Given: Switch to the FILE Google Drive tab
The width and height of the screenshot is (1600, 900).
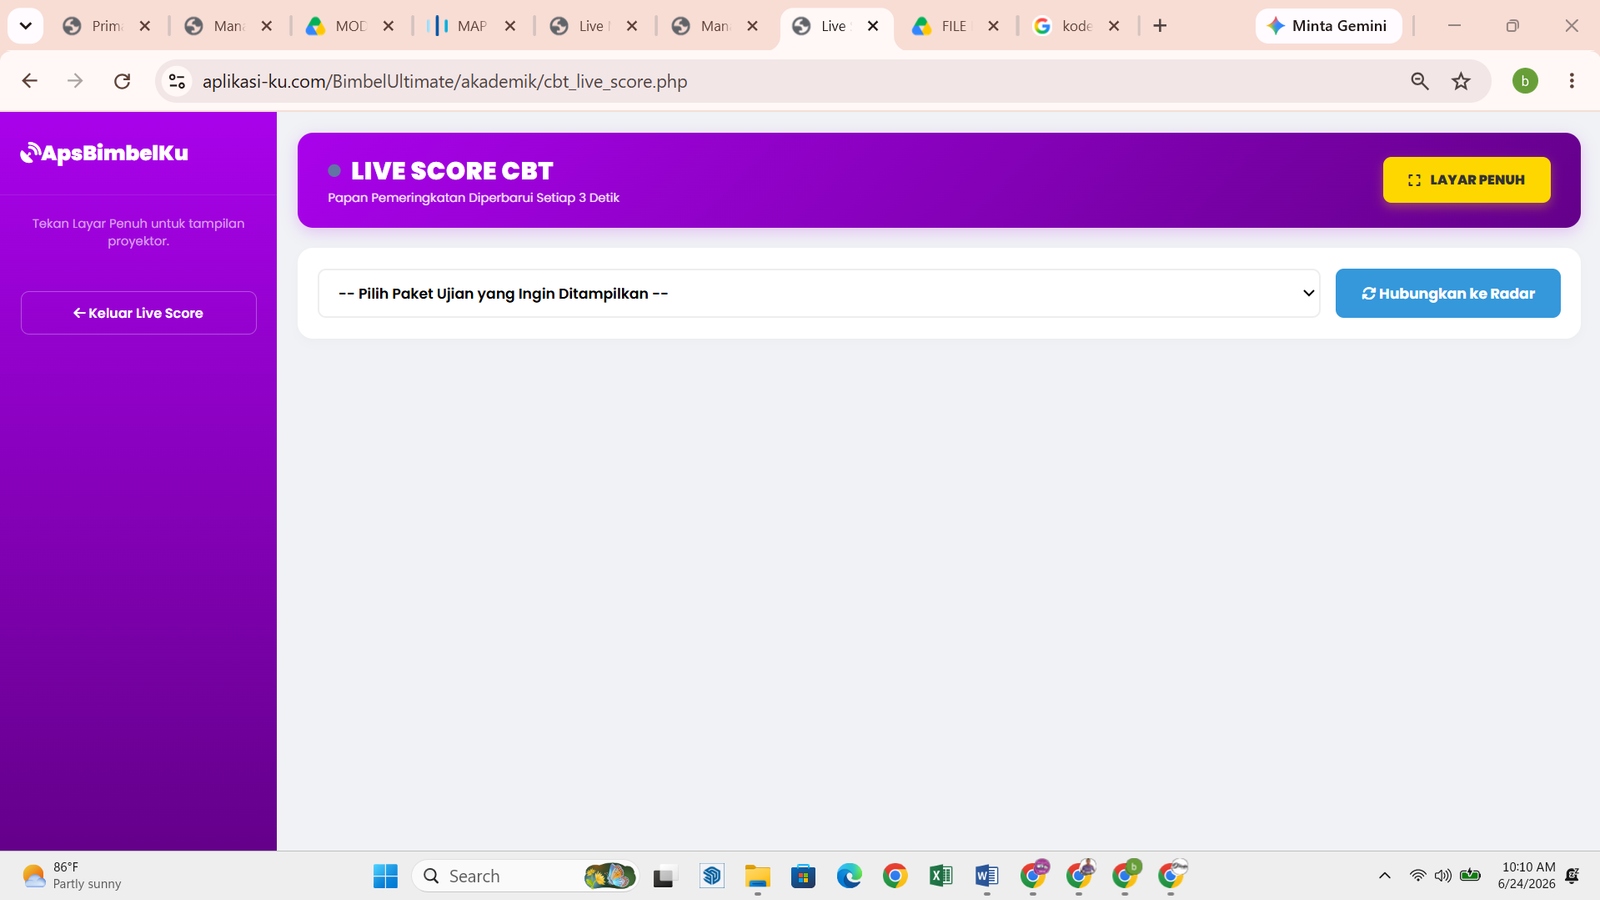Looking at the screenshot, I should click(955, 26).
